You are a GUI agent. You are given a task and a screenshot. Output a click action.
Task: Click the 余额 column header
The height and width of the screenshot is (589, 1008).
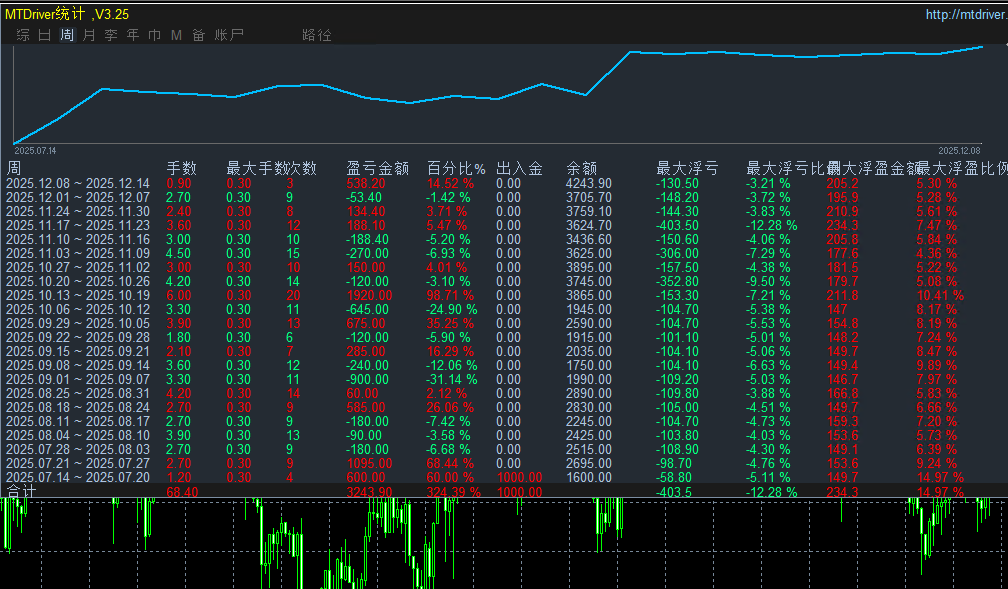582,168
